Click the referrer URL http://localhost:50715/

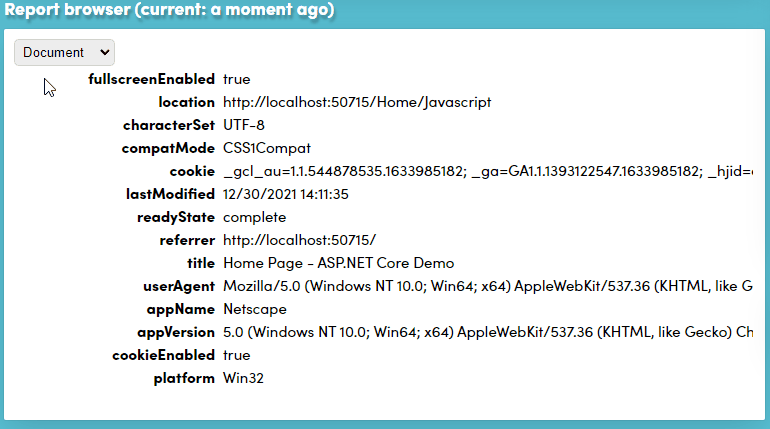click(300, 240)
